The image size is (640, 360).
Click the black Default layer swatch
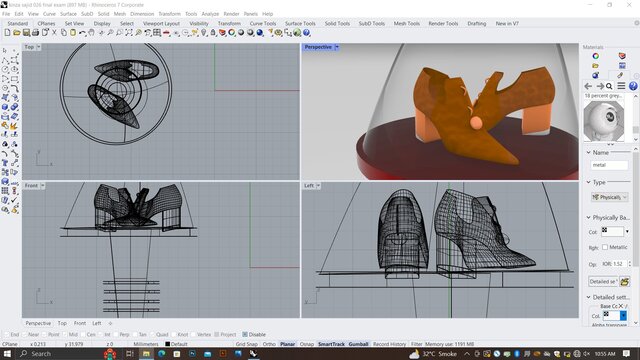coord(167,344)
